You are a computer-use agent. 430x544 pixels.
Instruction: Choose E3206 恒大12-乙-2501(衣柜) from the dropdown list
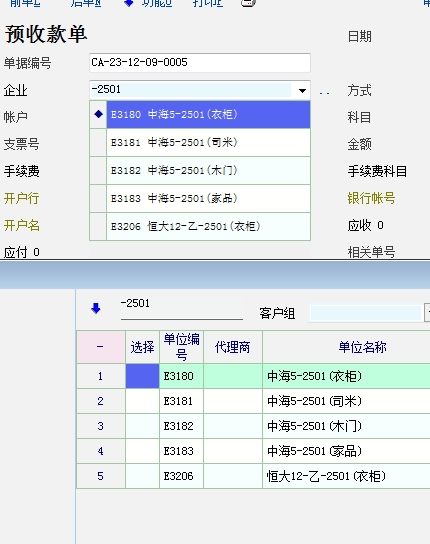click(208, 227)
